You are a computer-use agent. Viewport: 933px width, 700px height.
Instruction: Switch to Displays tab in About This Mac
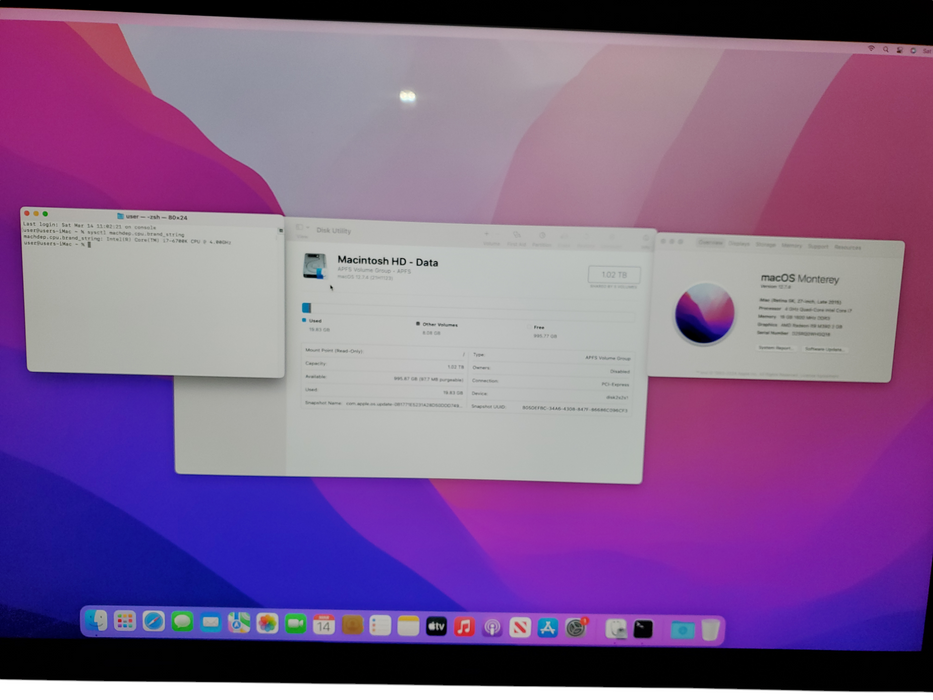click(x=739, y=243)
